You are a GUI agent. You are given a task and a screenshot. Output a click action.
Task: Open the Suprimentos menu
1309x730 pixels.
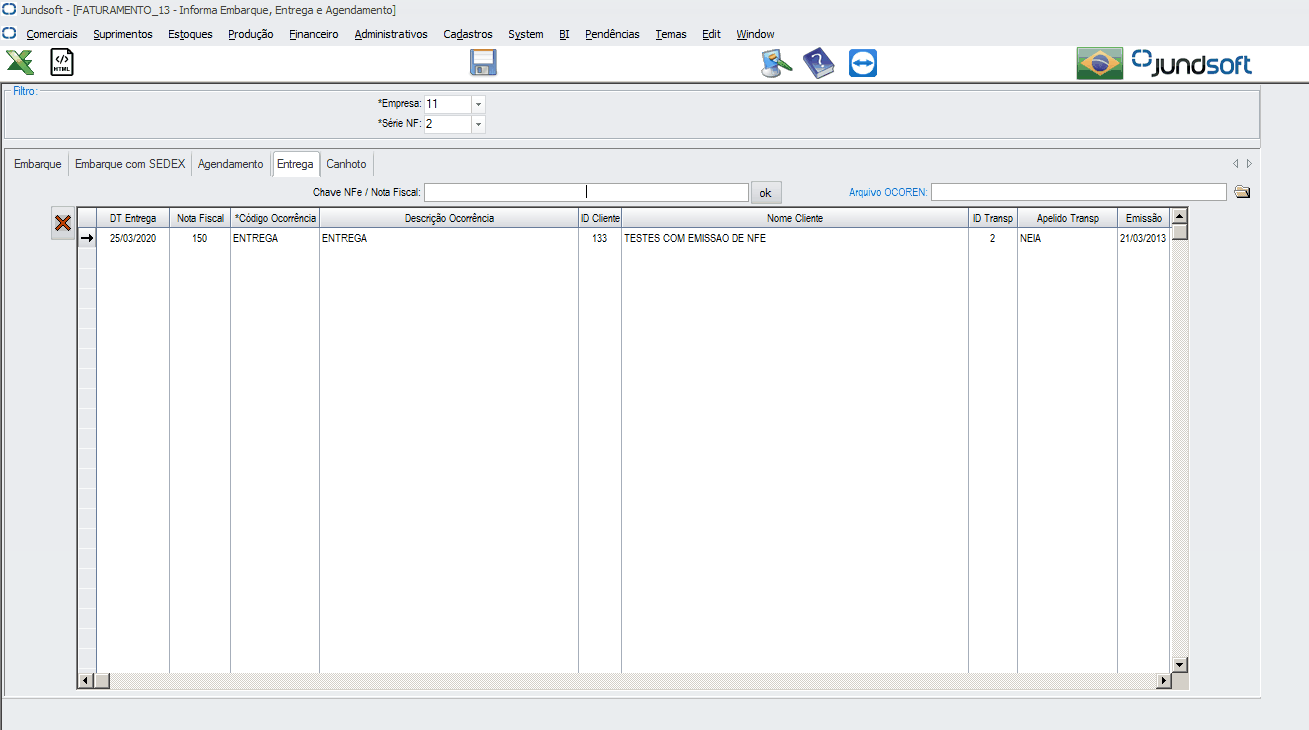pyautogui.click(x=123, y=34)
